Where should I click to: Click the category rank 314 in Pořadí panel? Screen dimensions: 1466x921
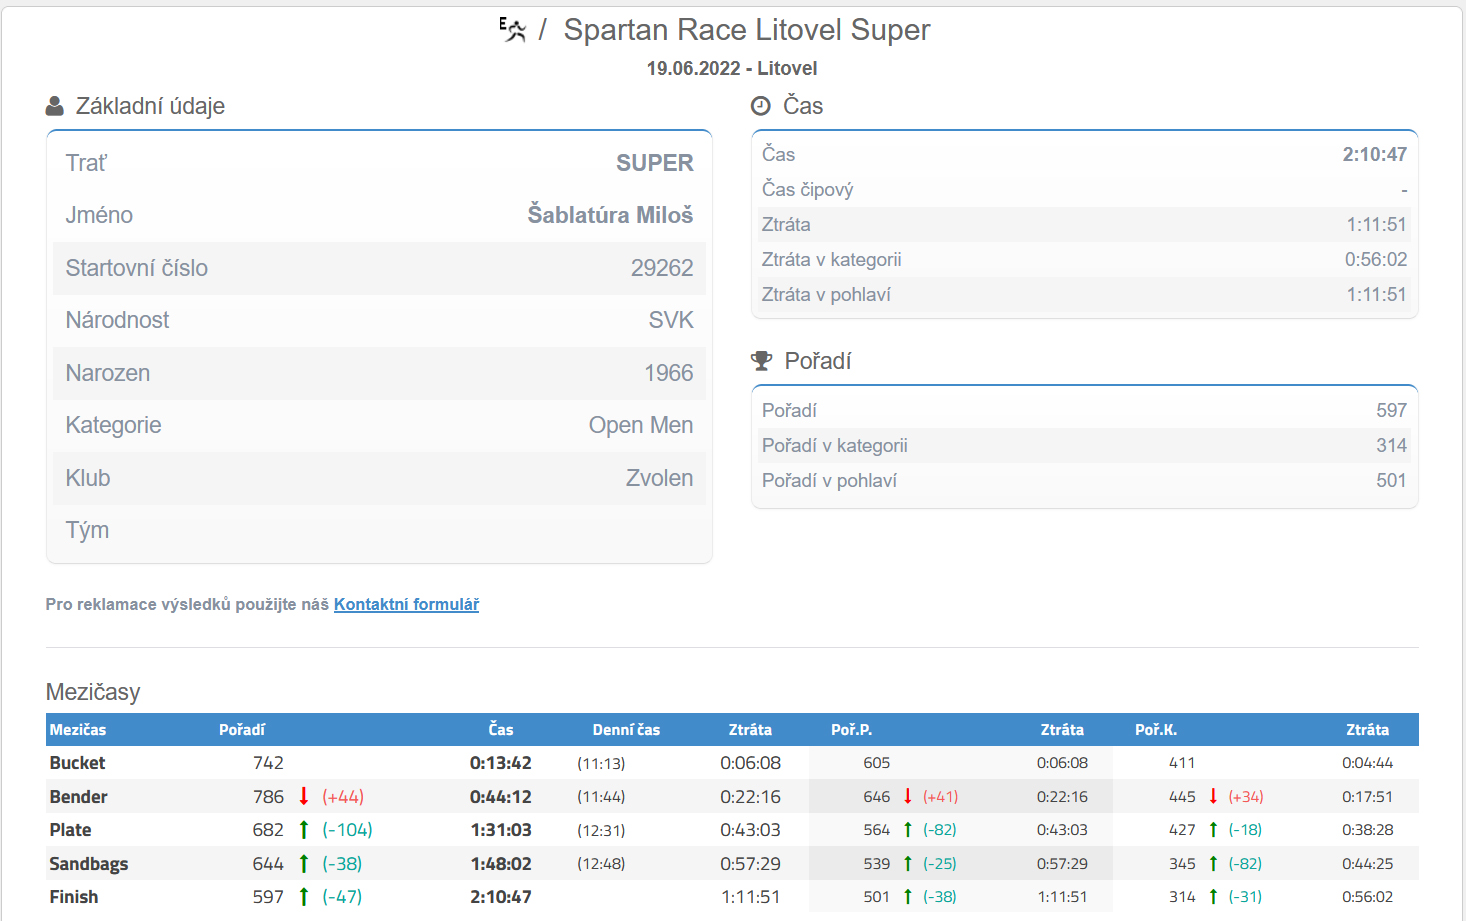tap(1392, 445)
